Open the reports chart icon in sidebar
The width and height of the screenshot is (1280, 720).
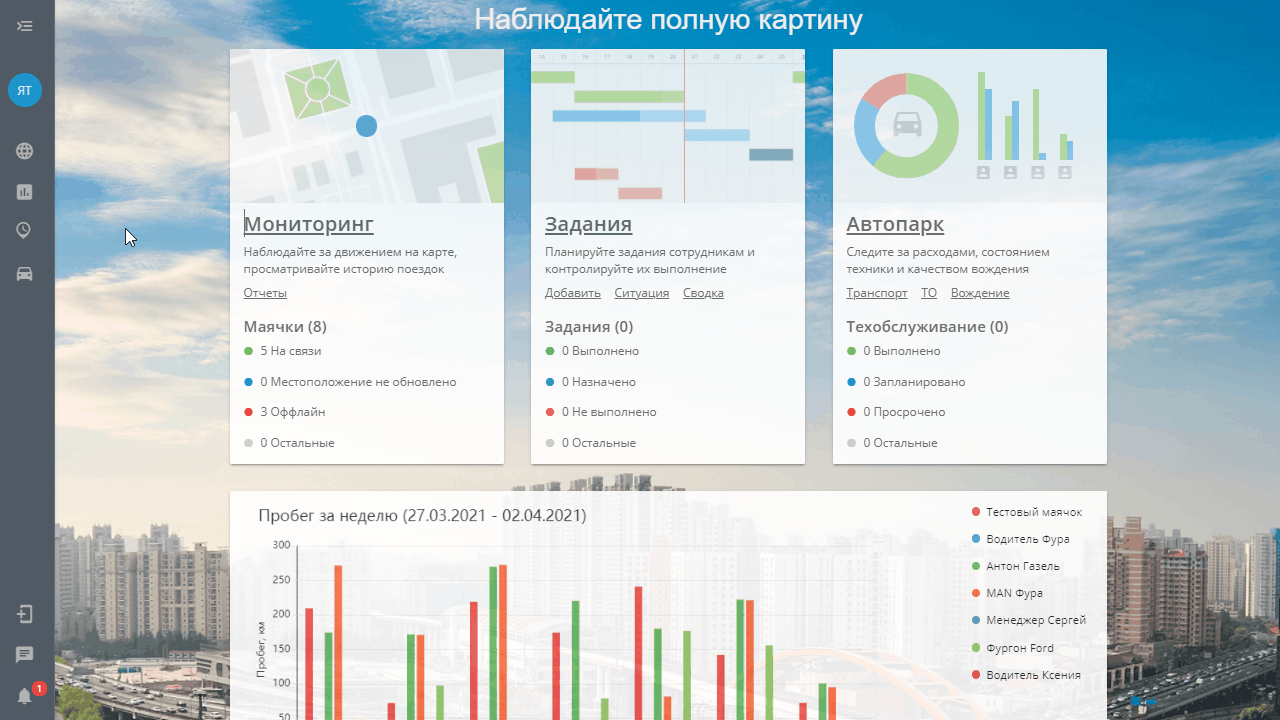tap(25, 191)
